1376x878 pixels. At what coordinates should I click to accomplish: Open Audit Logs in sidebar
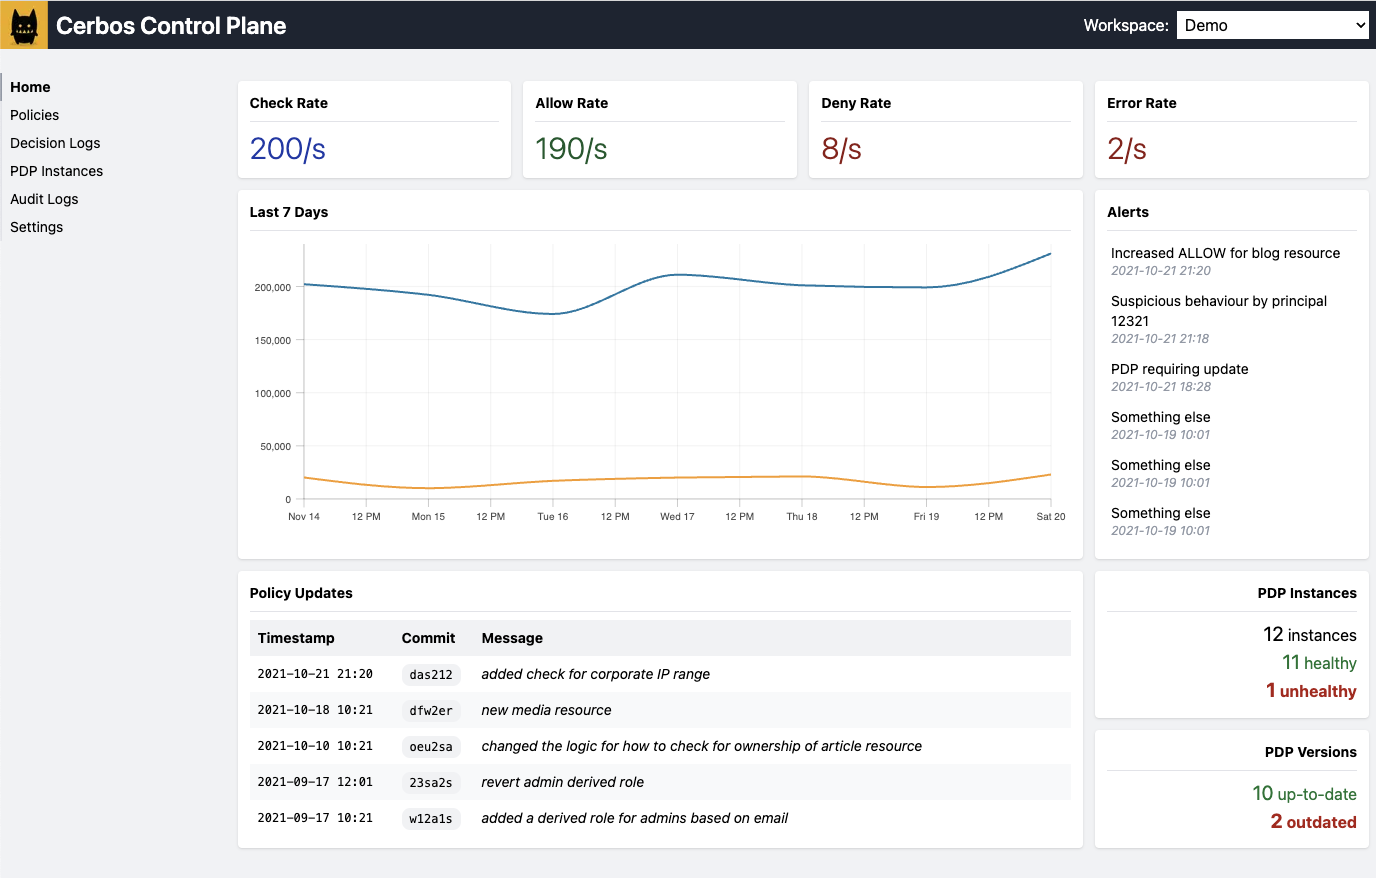click(44, 199)
